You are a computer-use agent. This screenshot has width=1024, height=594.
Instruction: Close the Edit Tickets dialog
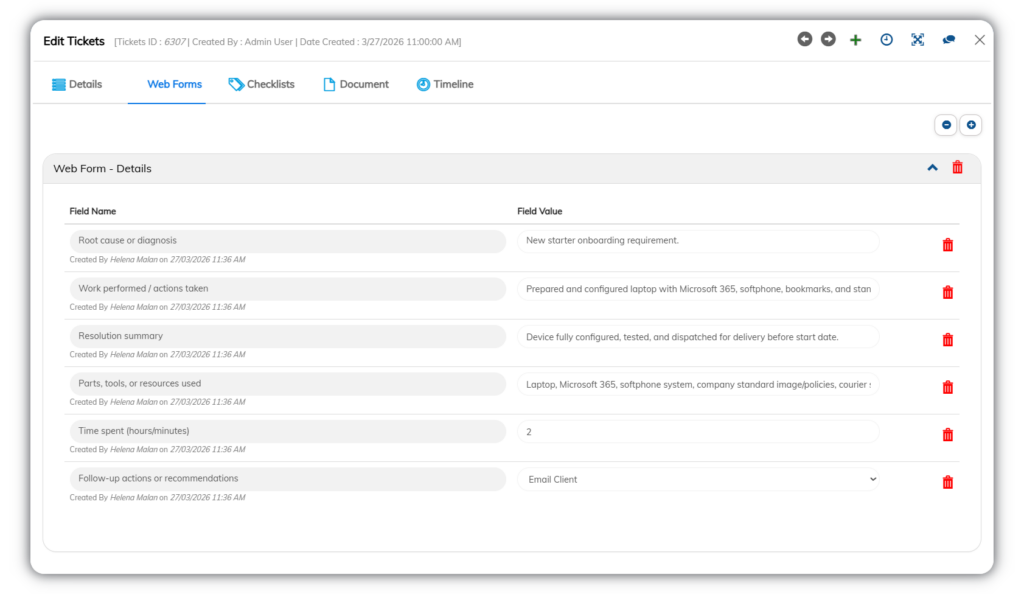(x=980, y=40)
